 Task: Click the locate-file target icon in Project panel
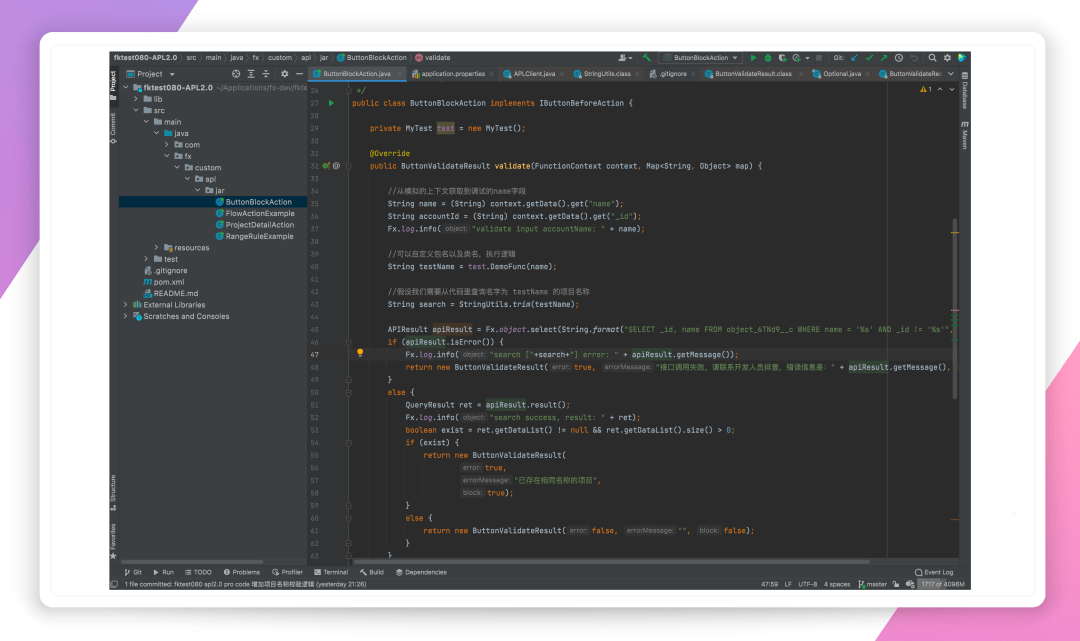coord(236,74)
